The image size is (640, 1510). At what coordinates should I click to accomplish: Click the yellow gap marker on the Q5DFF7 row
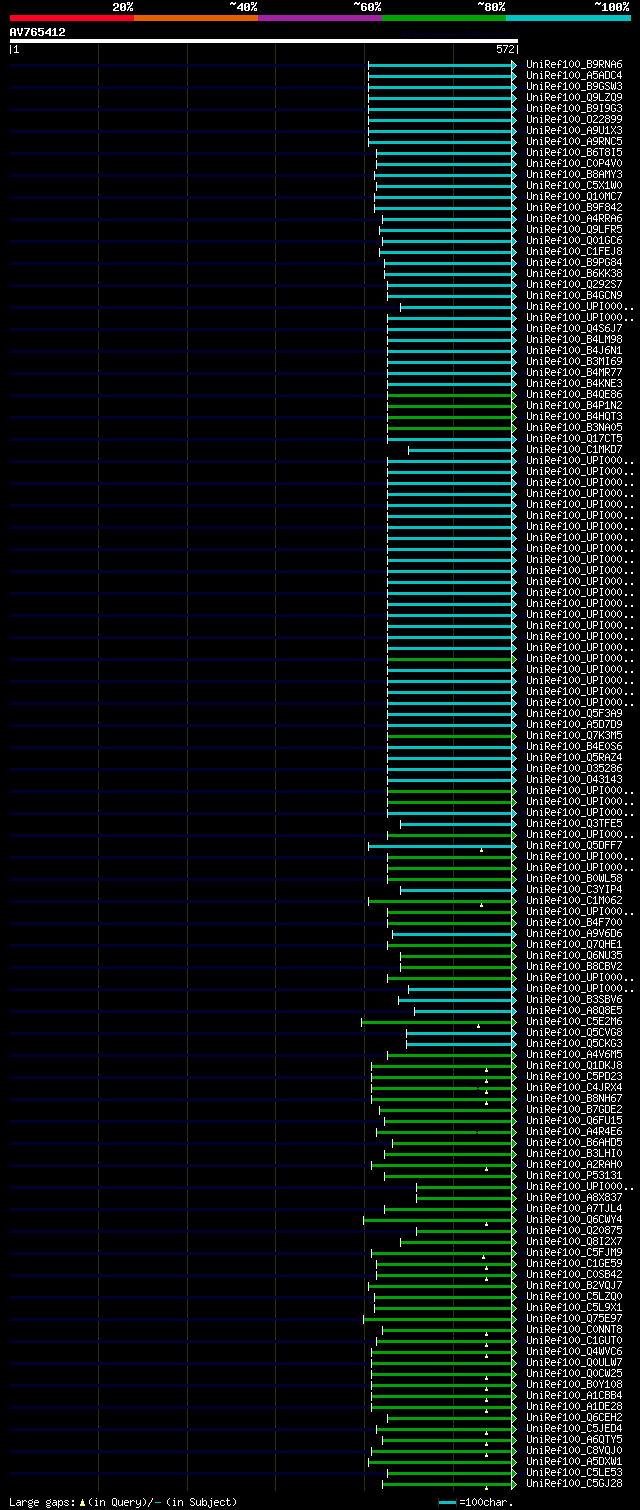(481, 850)
